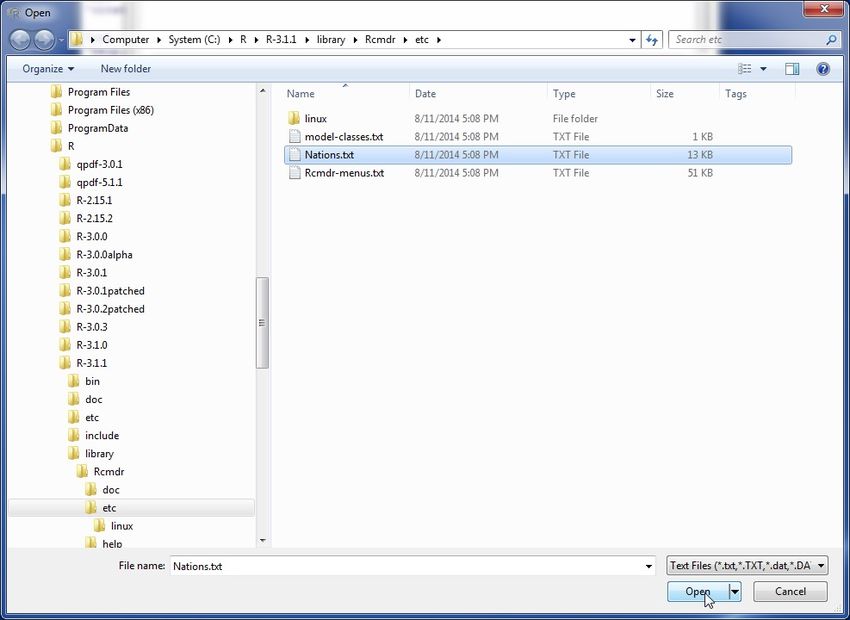Select the R-2.15.2 tree folder
850x620 pixels.
(94, 218)
